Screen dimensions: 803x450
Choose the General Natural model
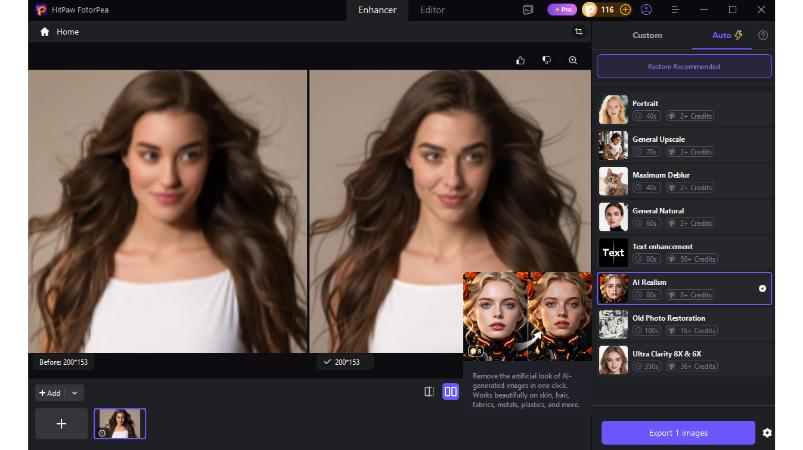pos(685,217)
